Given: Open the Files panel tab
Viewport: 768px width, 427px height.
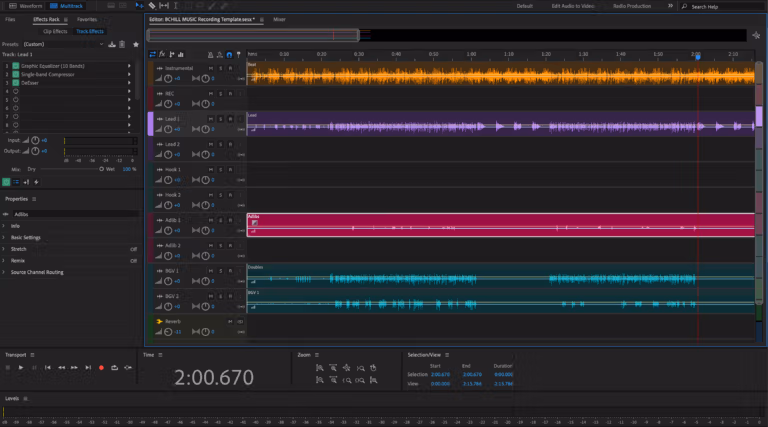Looking at the screenshot, I should coord(10,20).
